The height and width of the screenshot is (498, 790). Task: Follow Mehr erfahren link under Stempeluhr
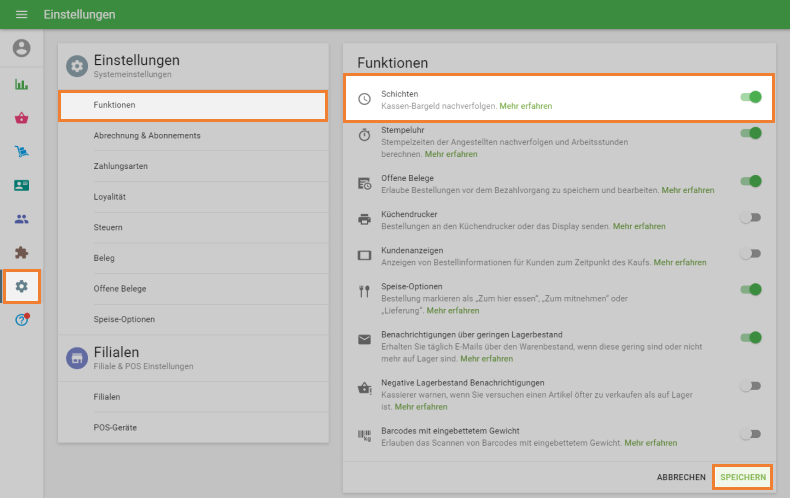click(451, 155)
